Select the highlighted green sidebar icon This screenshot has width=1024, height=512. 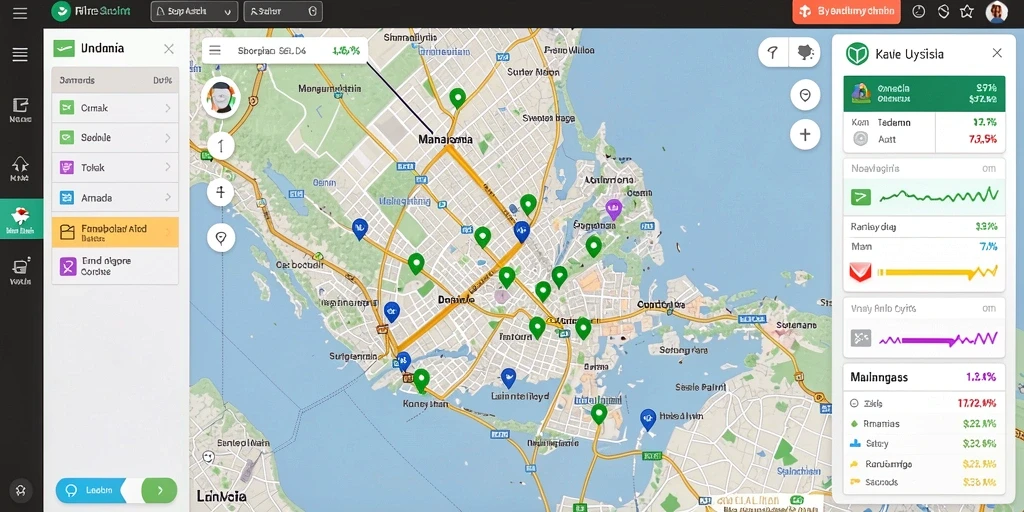click(22, 219)
